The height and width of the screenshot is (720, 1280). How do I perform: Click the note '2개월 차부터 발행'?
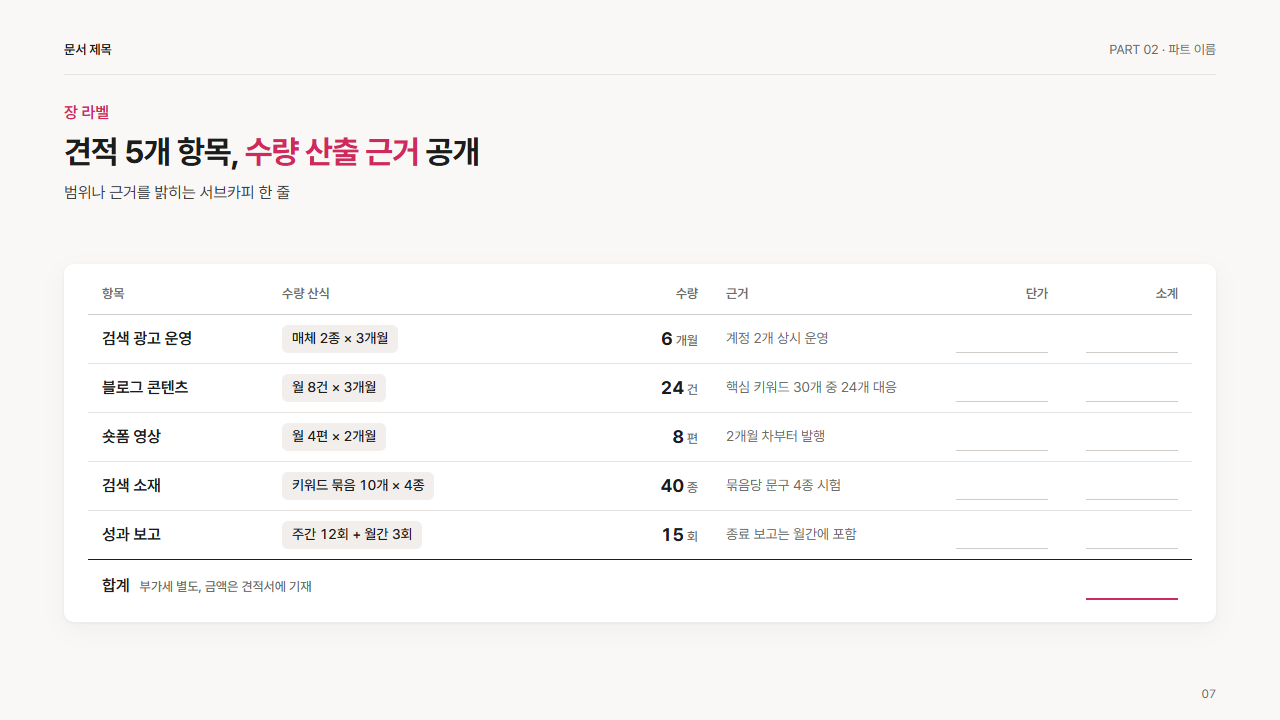pos(775,436)
